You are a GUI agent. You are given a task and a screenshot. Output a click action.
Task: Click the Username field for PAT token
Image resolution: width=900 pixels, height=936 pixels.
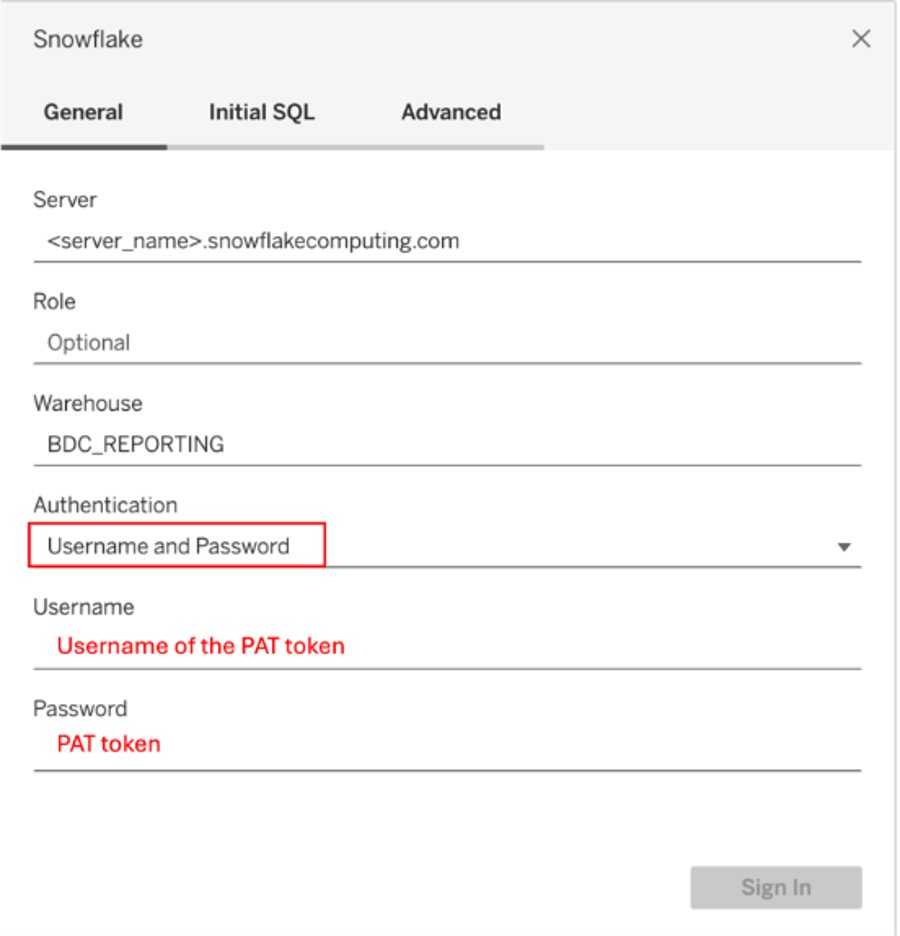coord(450,646)
